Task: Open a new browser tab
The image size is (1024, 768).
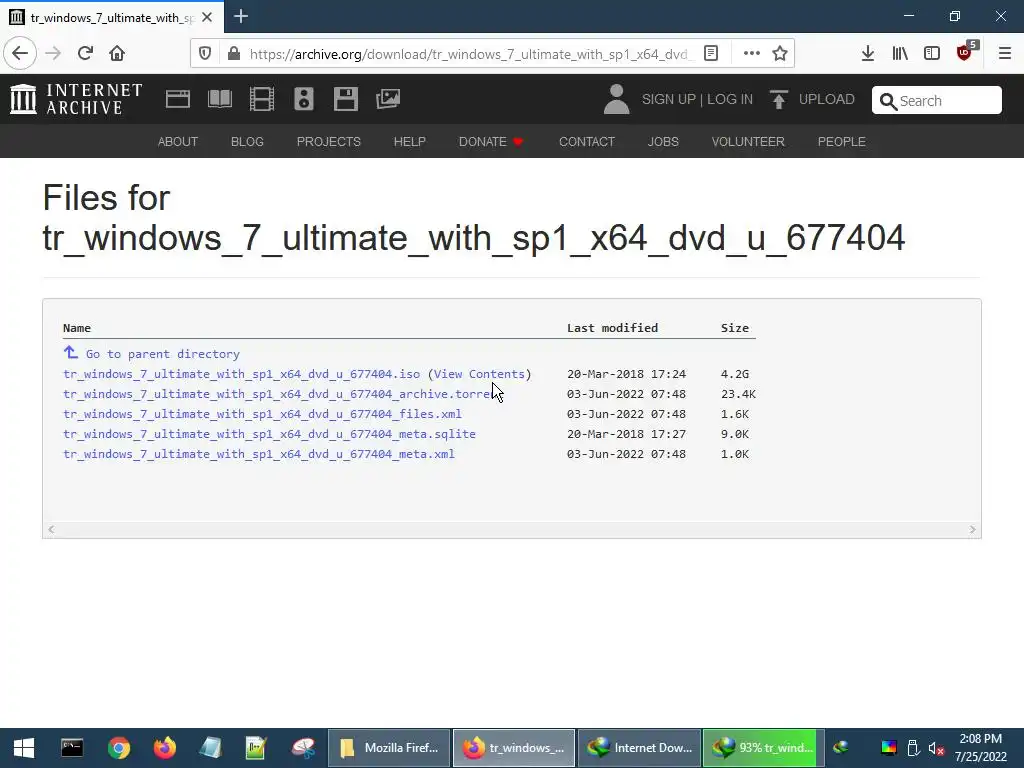Action: pyautogui.click(x=240, y=16)
